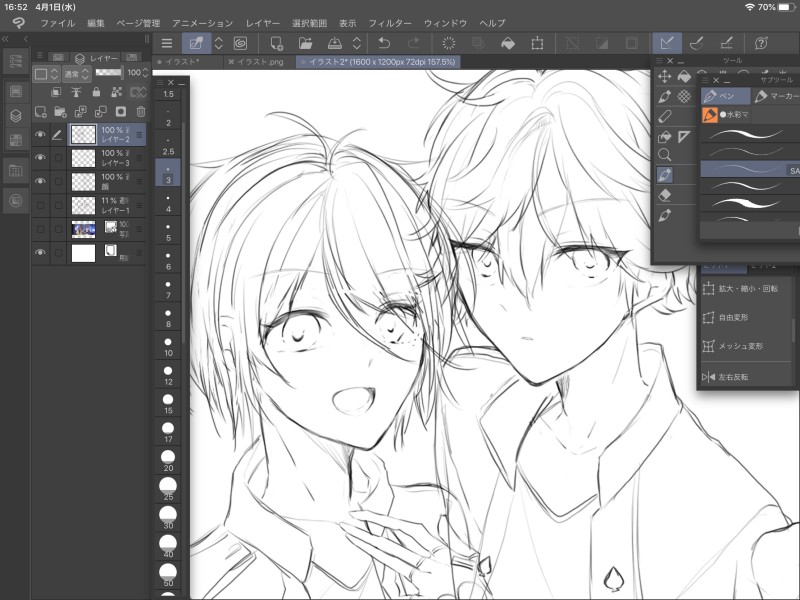
Task: Click the single left chevron above layer panel
Action: coord(25,39)
